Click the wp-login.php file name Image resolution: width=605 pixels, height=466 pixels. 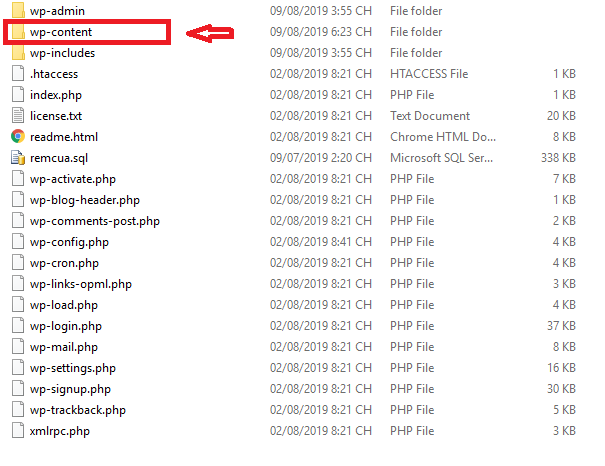tap(66, 326)
